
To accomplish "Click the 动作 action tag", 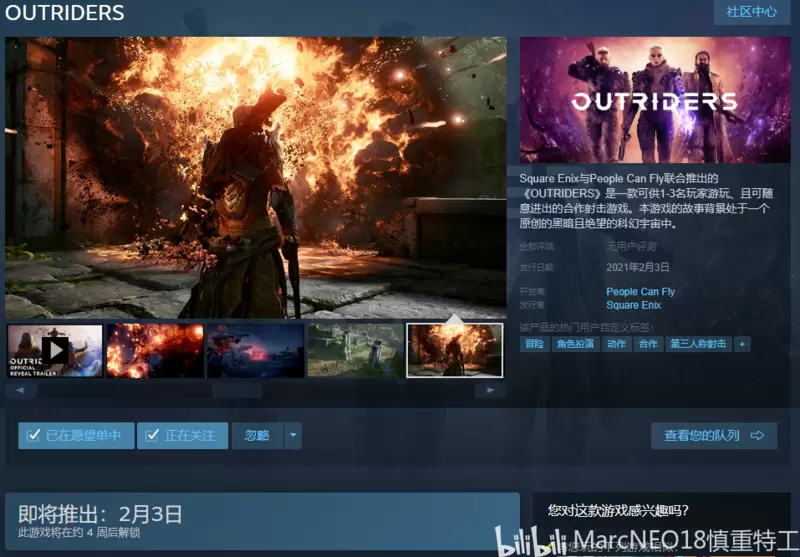I will [616, 344].
